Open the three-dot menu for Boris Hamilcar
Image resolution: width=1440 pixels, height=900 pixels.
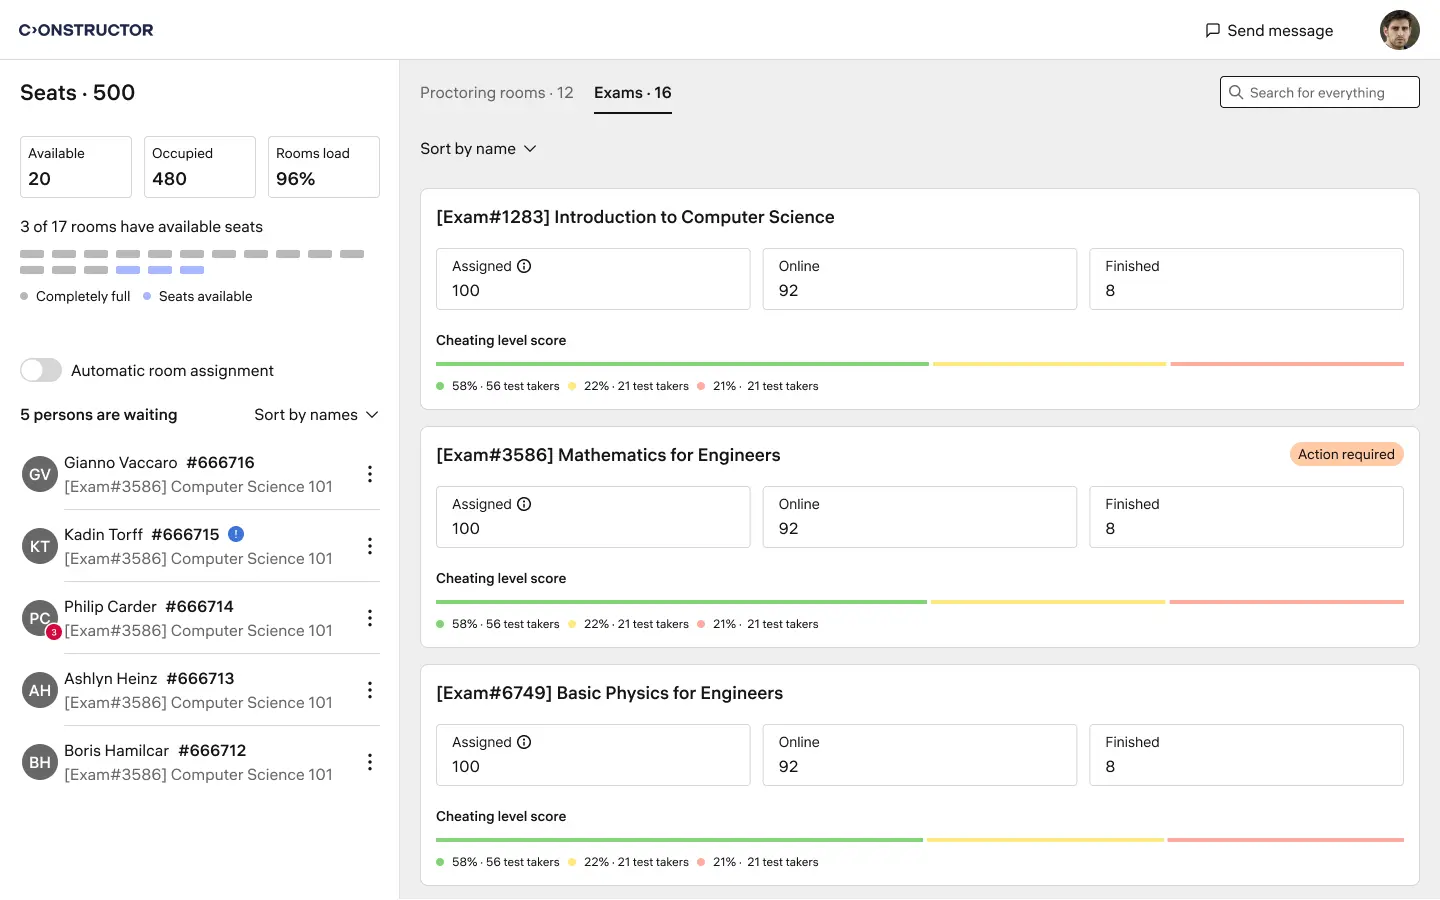[x=370, y=762]
